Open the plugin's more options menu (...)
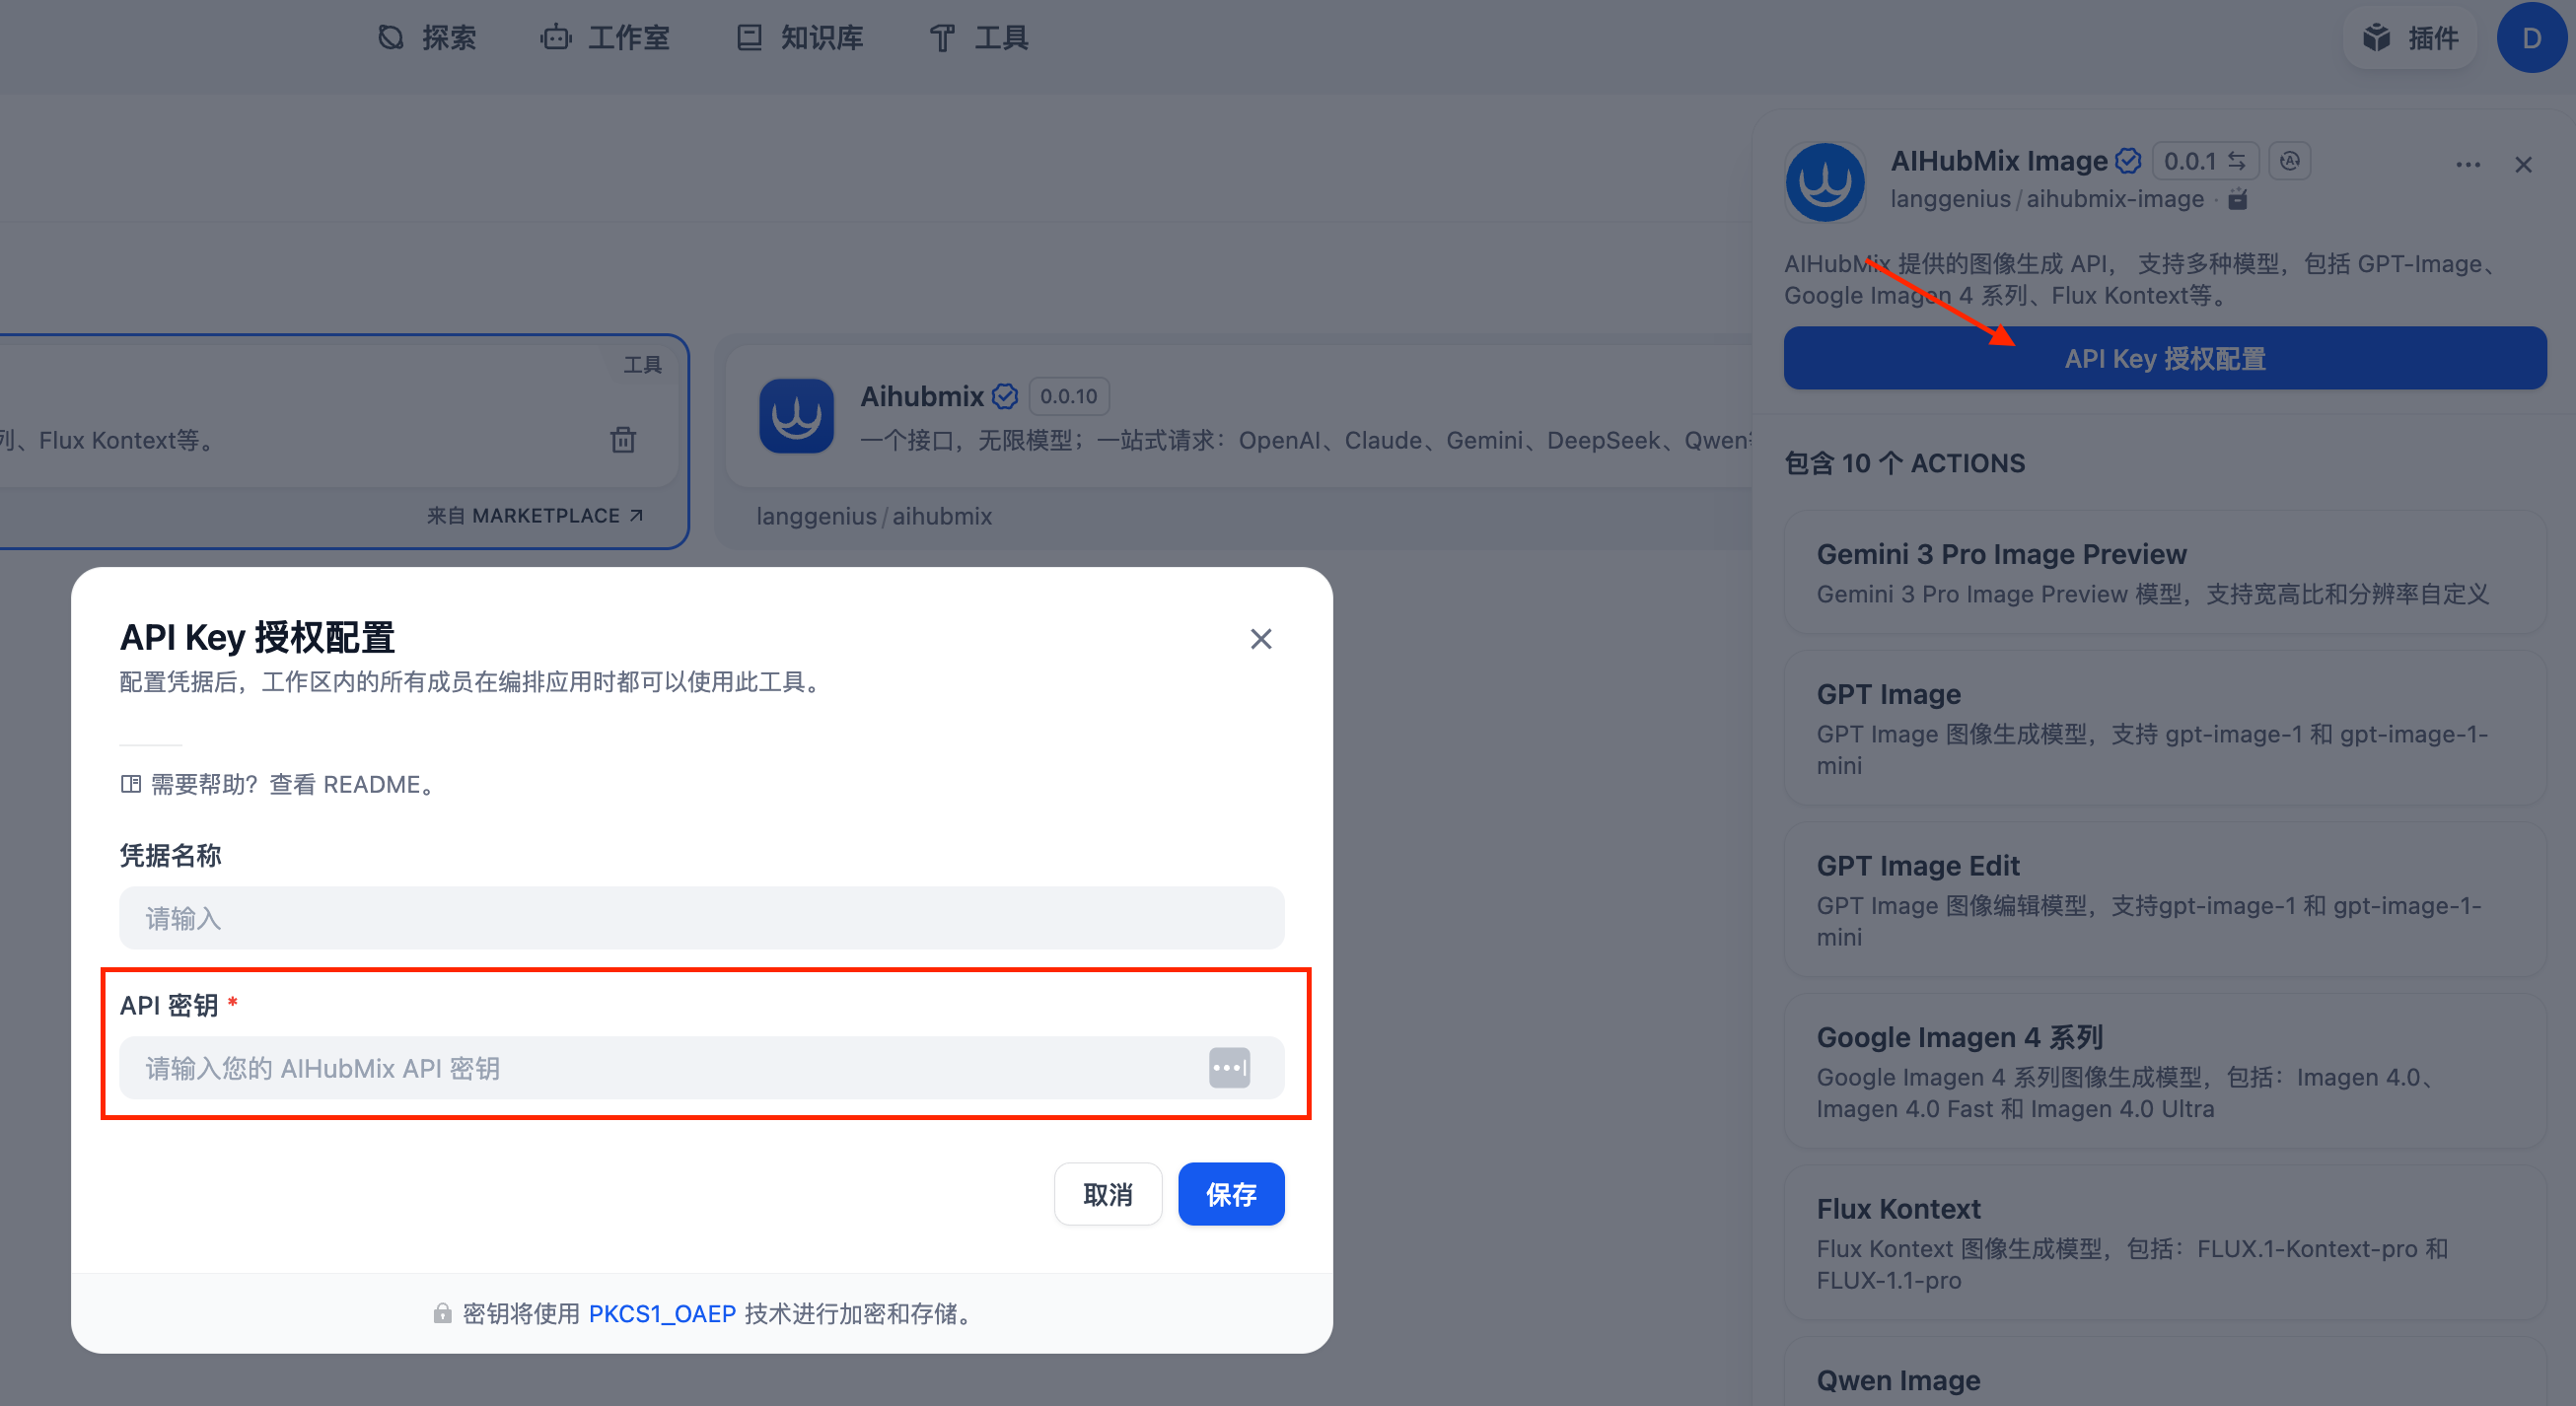Image resolution: width=2576 pixels, height=1406 pixels. [2468, 164]
